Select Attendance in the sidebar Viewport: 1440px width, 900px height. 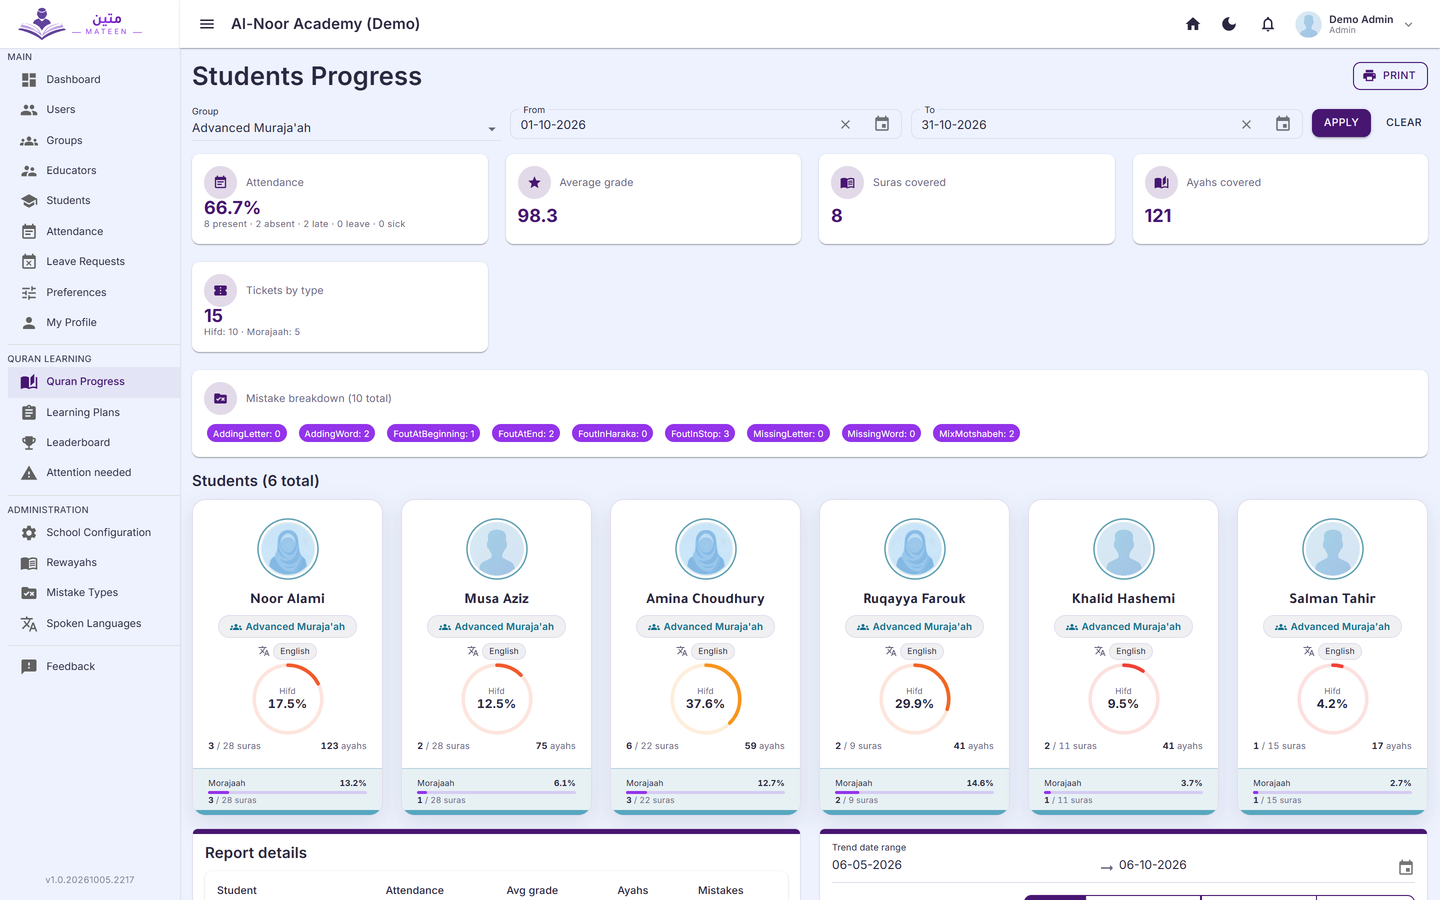(x=90, y=232)
